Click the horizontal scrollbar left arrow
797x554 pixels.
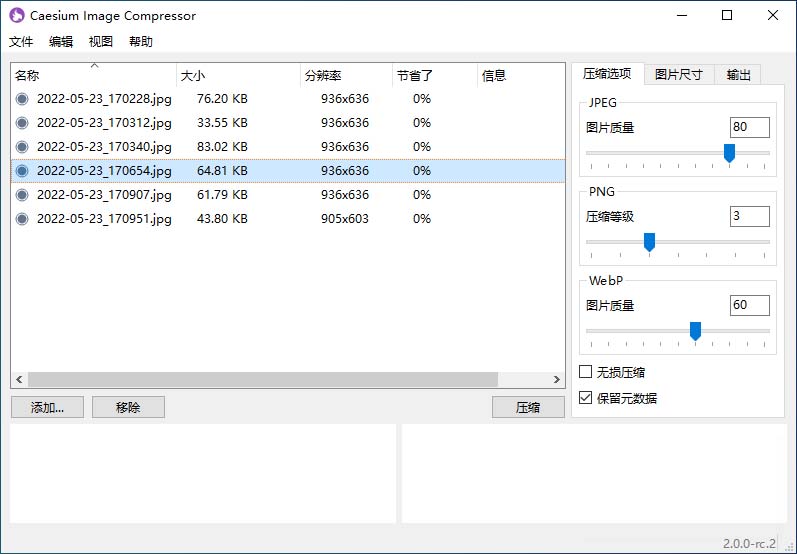pyautogui.click(x=19, y=379)
